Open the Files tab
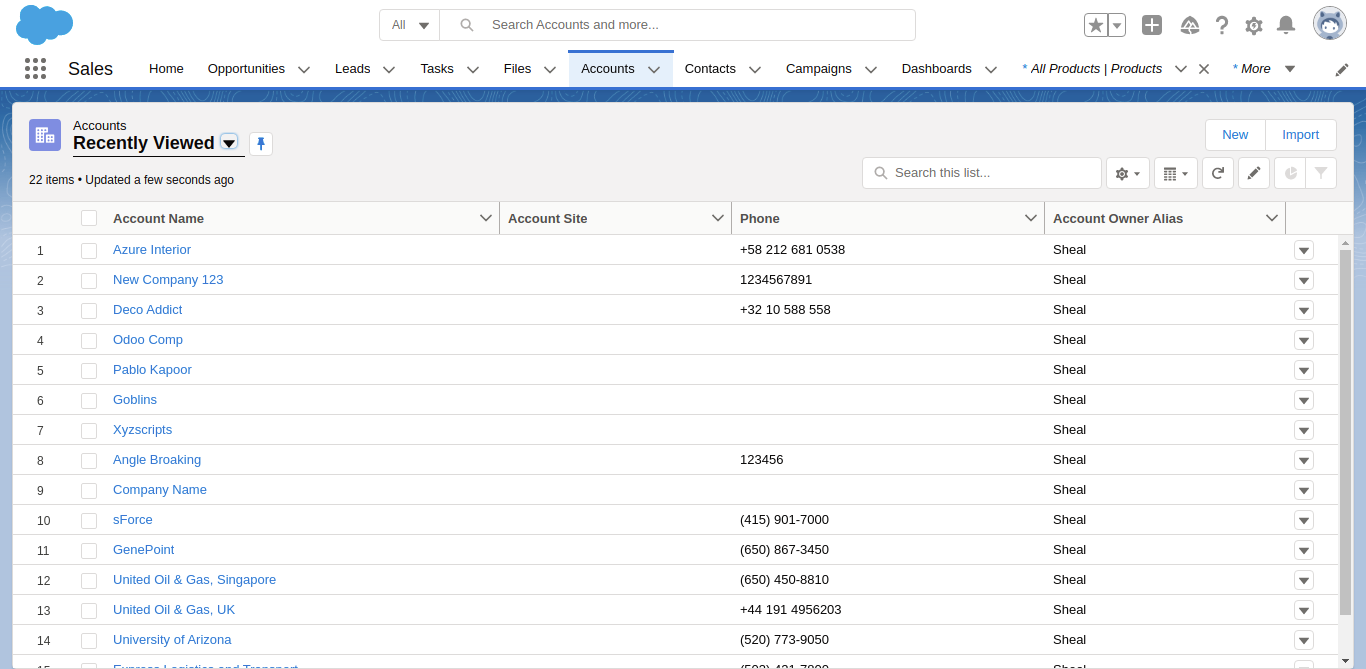The image size is (1366, 669). 517,69
